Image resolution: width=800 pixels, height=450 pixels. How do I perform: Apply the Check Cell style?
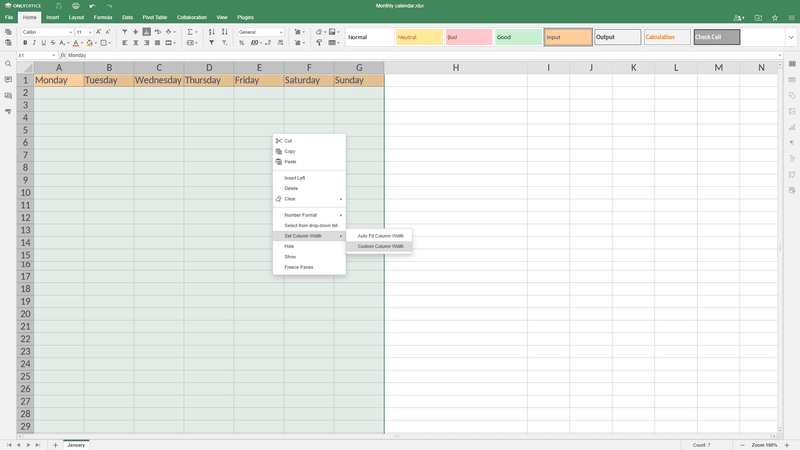(717, 37)
